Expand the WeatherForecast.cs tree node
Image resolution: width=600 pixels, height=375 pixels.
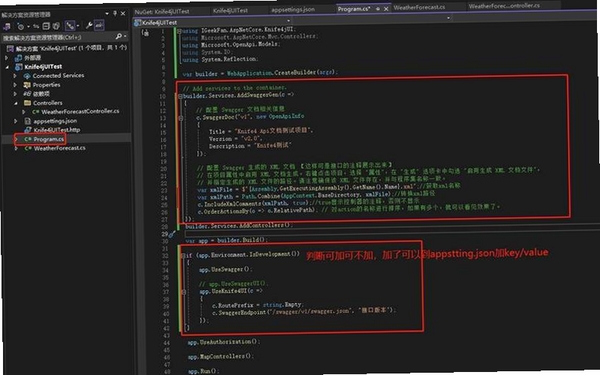[x=16, y=148]
